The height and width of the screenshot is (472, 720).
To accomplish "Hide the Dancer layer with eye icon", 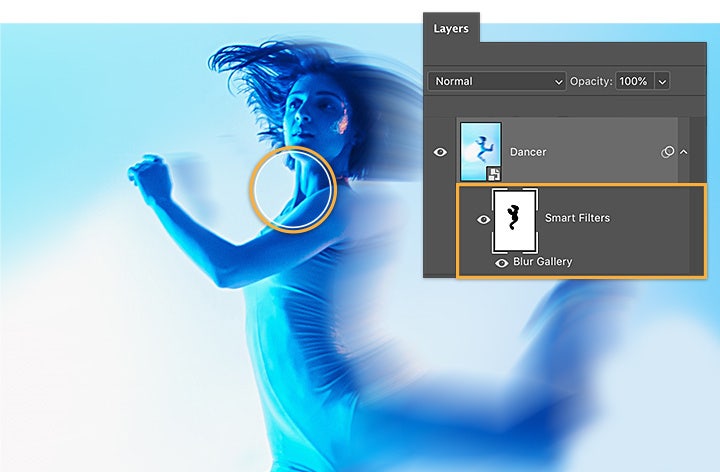I will (x=440, y=152).
